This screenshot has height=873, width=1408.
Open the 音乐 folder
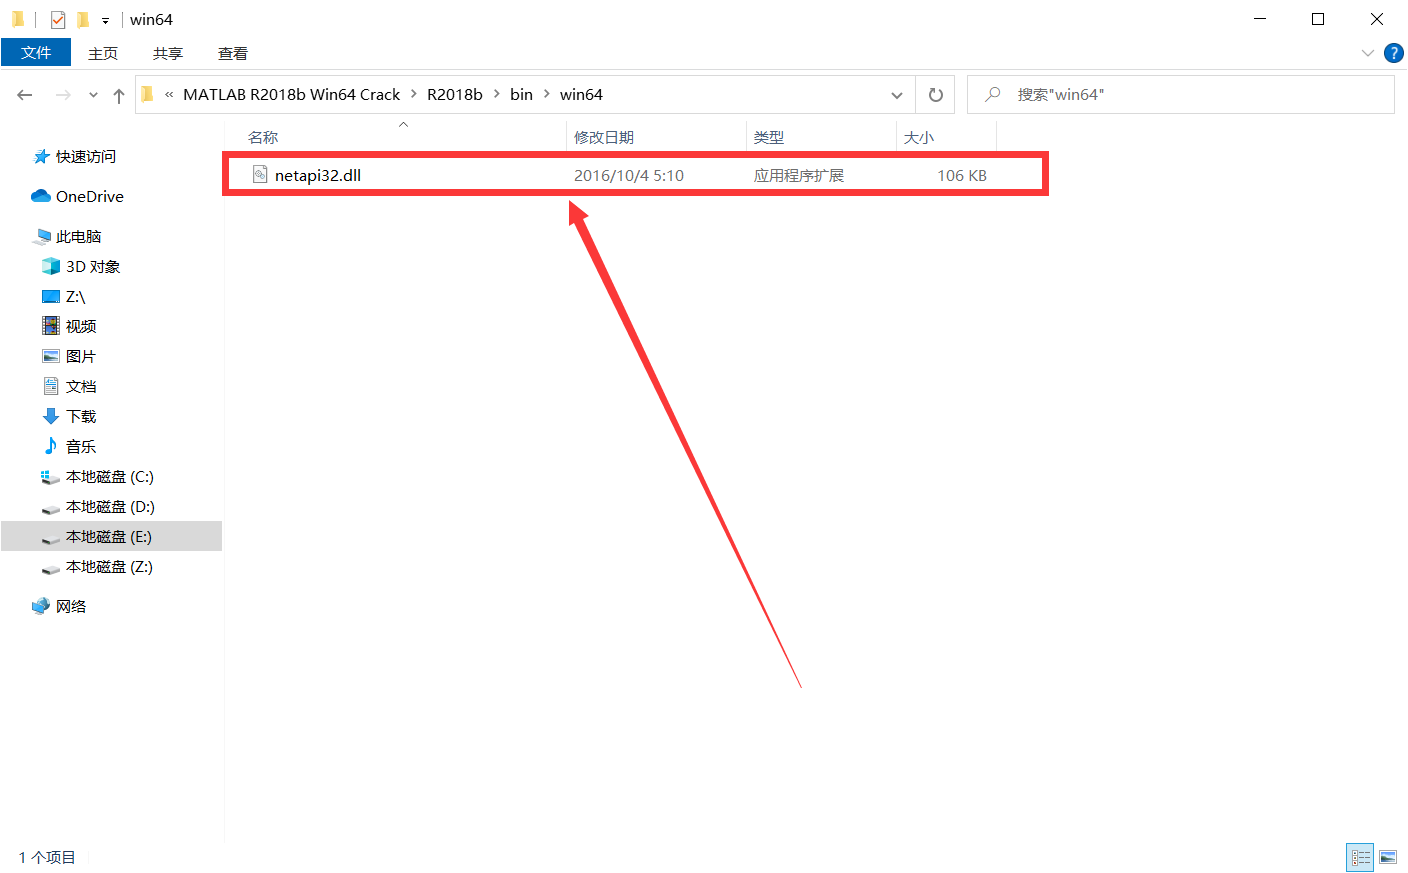(x=81, y=447)
